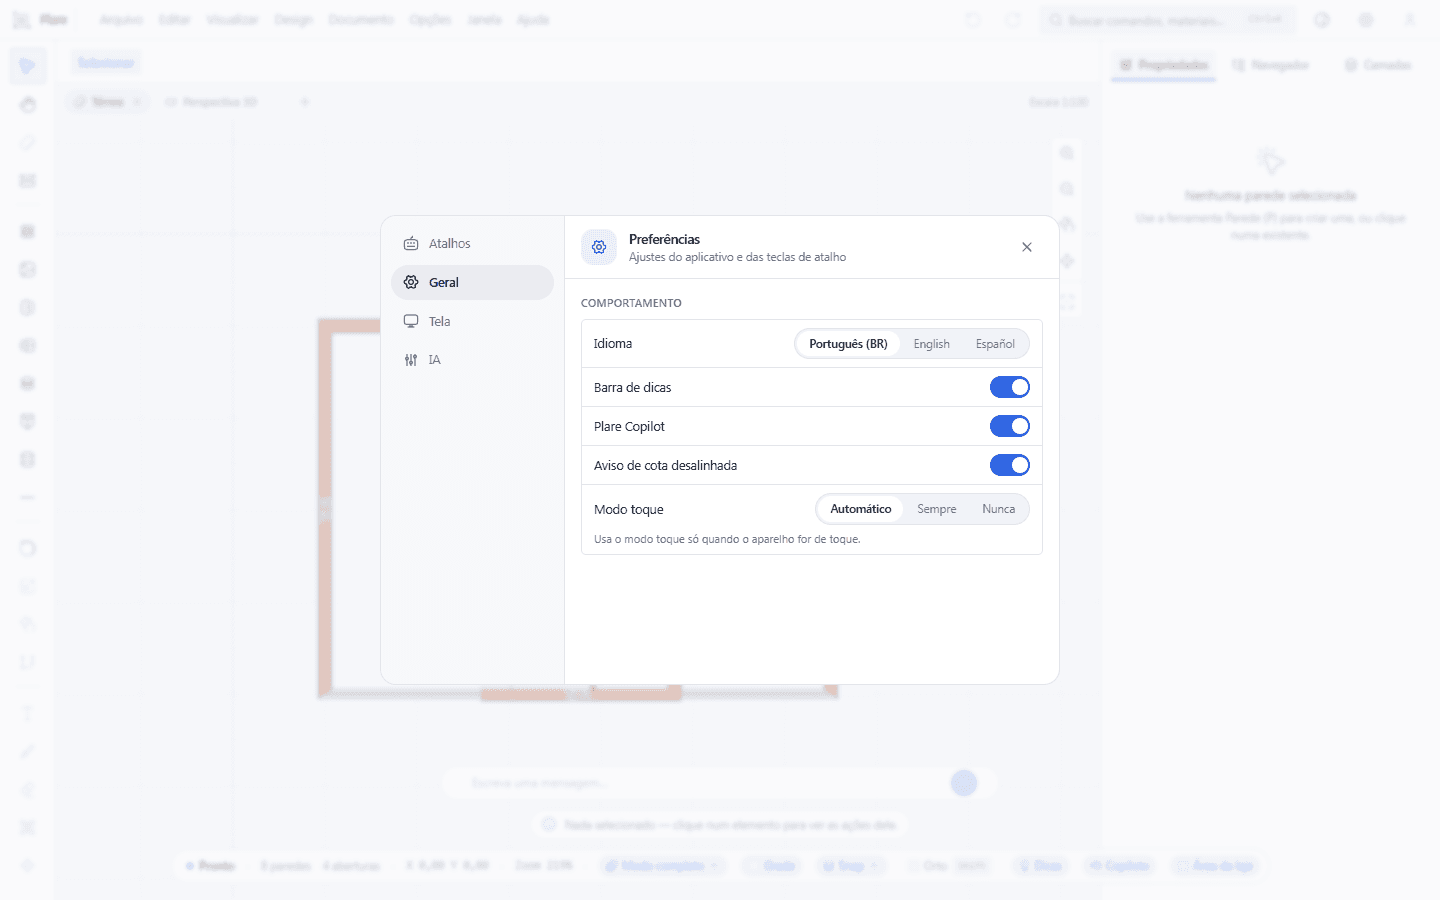This screenshot has height=900, width=1440.
Task: Click the Buscar comandos search field
Action: pyautogui.click(x=1167, y=20)
